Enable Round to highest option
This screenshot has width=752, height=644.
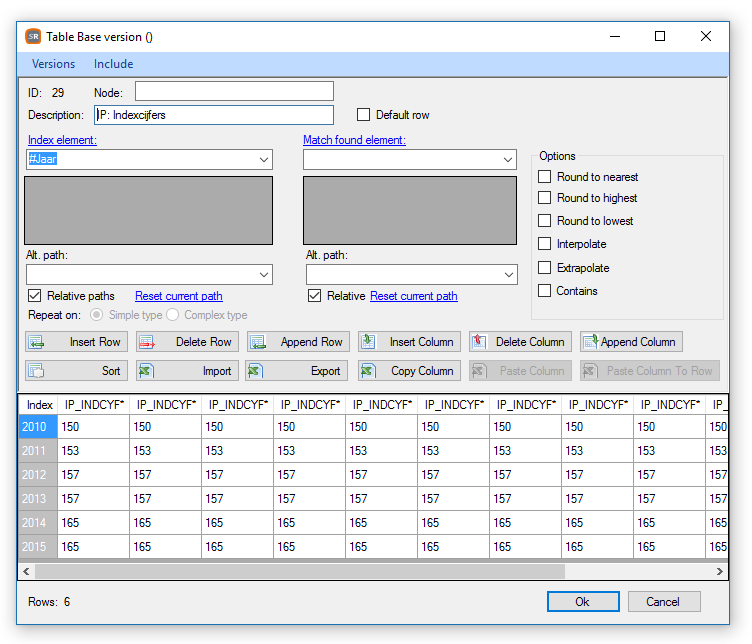point(544,198)
